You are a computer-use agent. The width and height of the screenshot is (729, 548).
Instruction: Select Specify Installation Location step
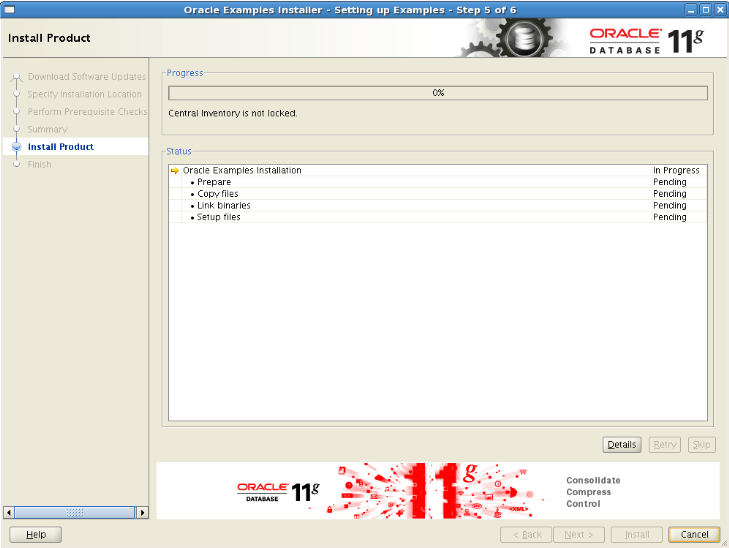pyautogui.click(x=84, y=94)
